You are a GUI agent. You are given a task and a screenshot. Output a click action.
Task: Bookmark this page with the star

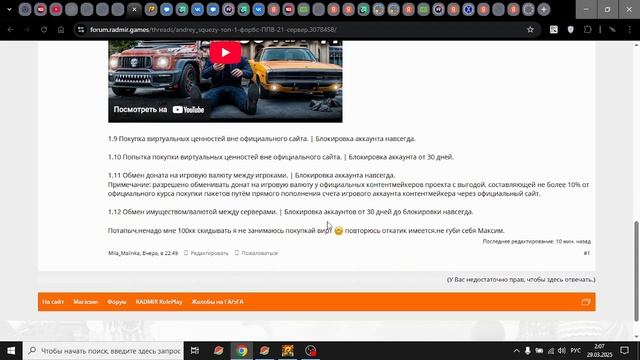(x=530, y=29)
